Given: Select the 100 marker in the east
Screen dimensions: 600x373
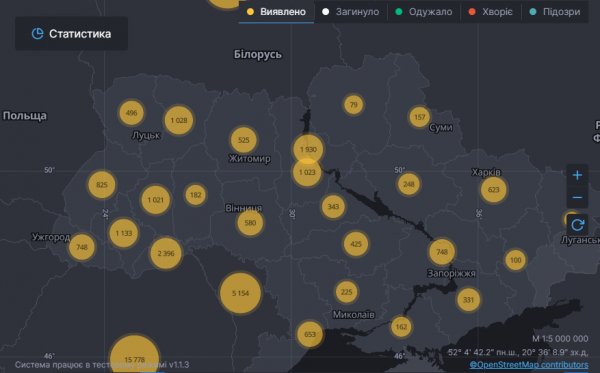Looking at the screenshot, I should pyautogui.click(x=515, y=260).
